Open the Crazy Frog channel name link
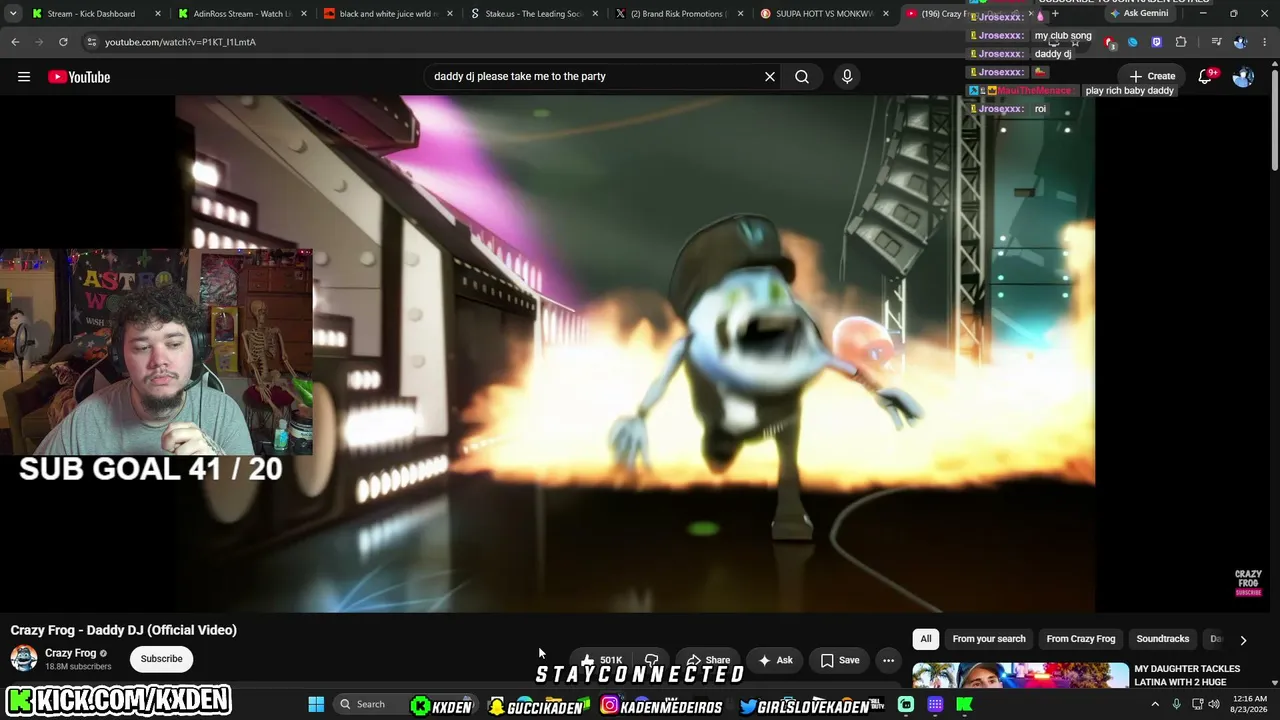 click(70, 653)
